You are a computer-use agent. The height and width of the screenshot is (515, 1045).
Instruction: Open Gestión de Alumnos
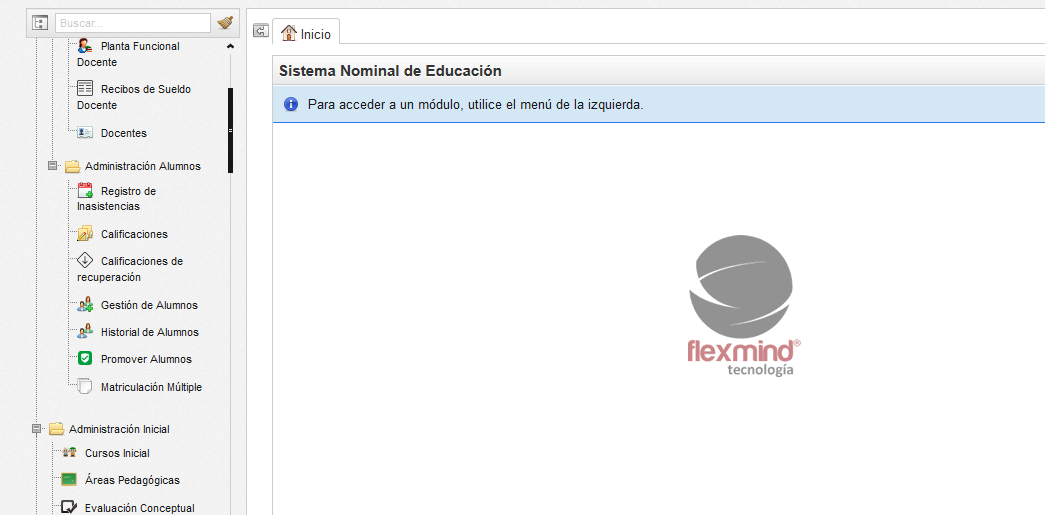point(149,305)
